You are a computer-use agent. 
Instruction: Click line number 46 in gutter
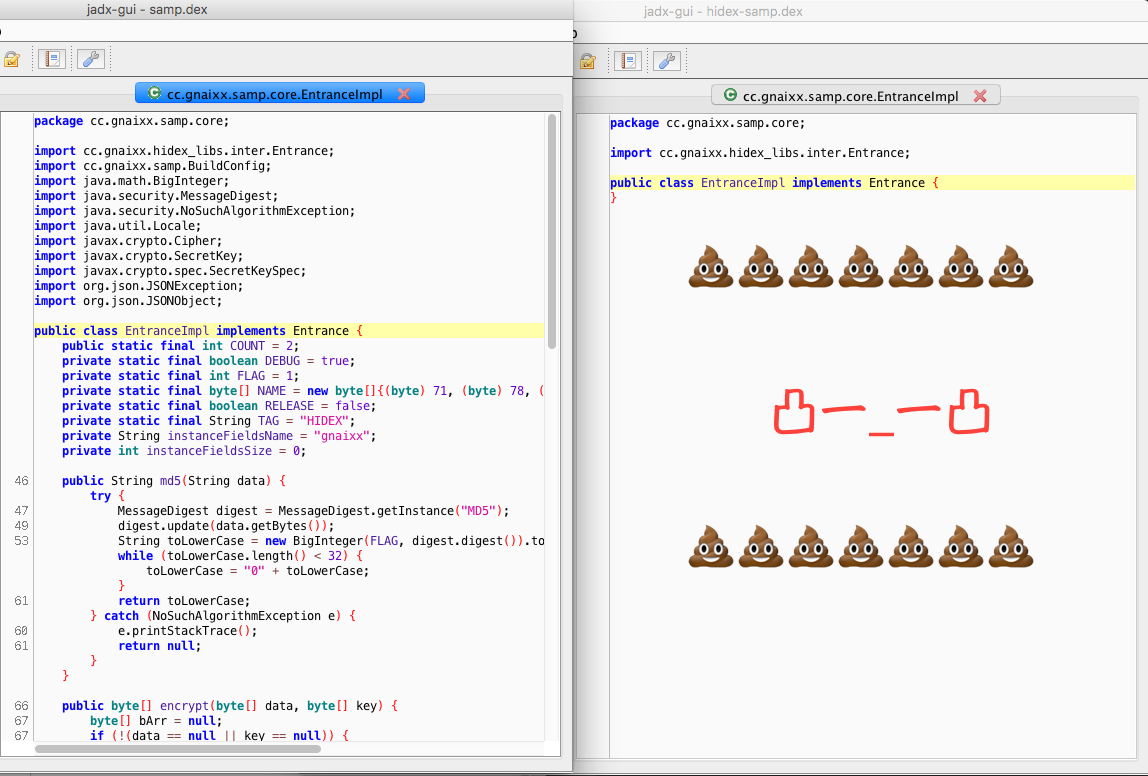[x=21, y=481]
